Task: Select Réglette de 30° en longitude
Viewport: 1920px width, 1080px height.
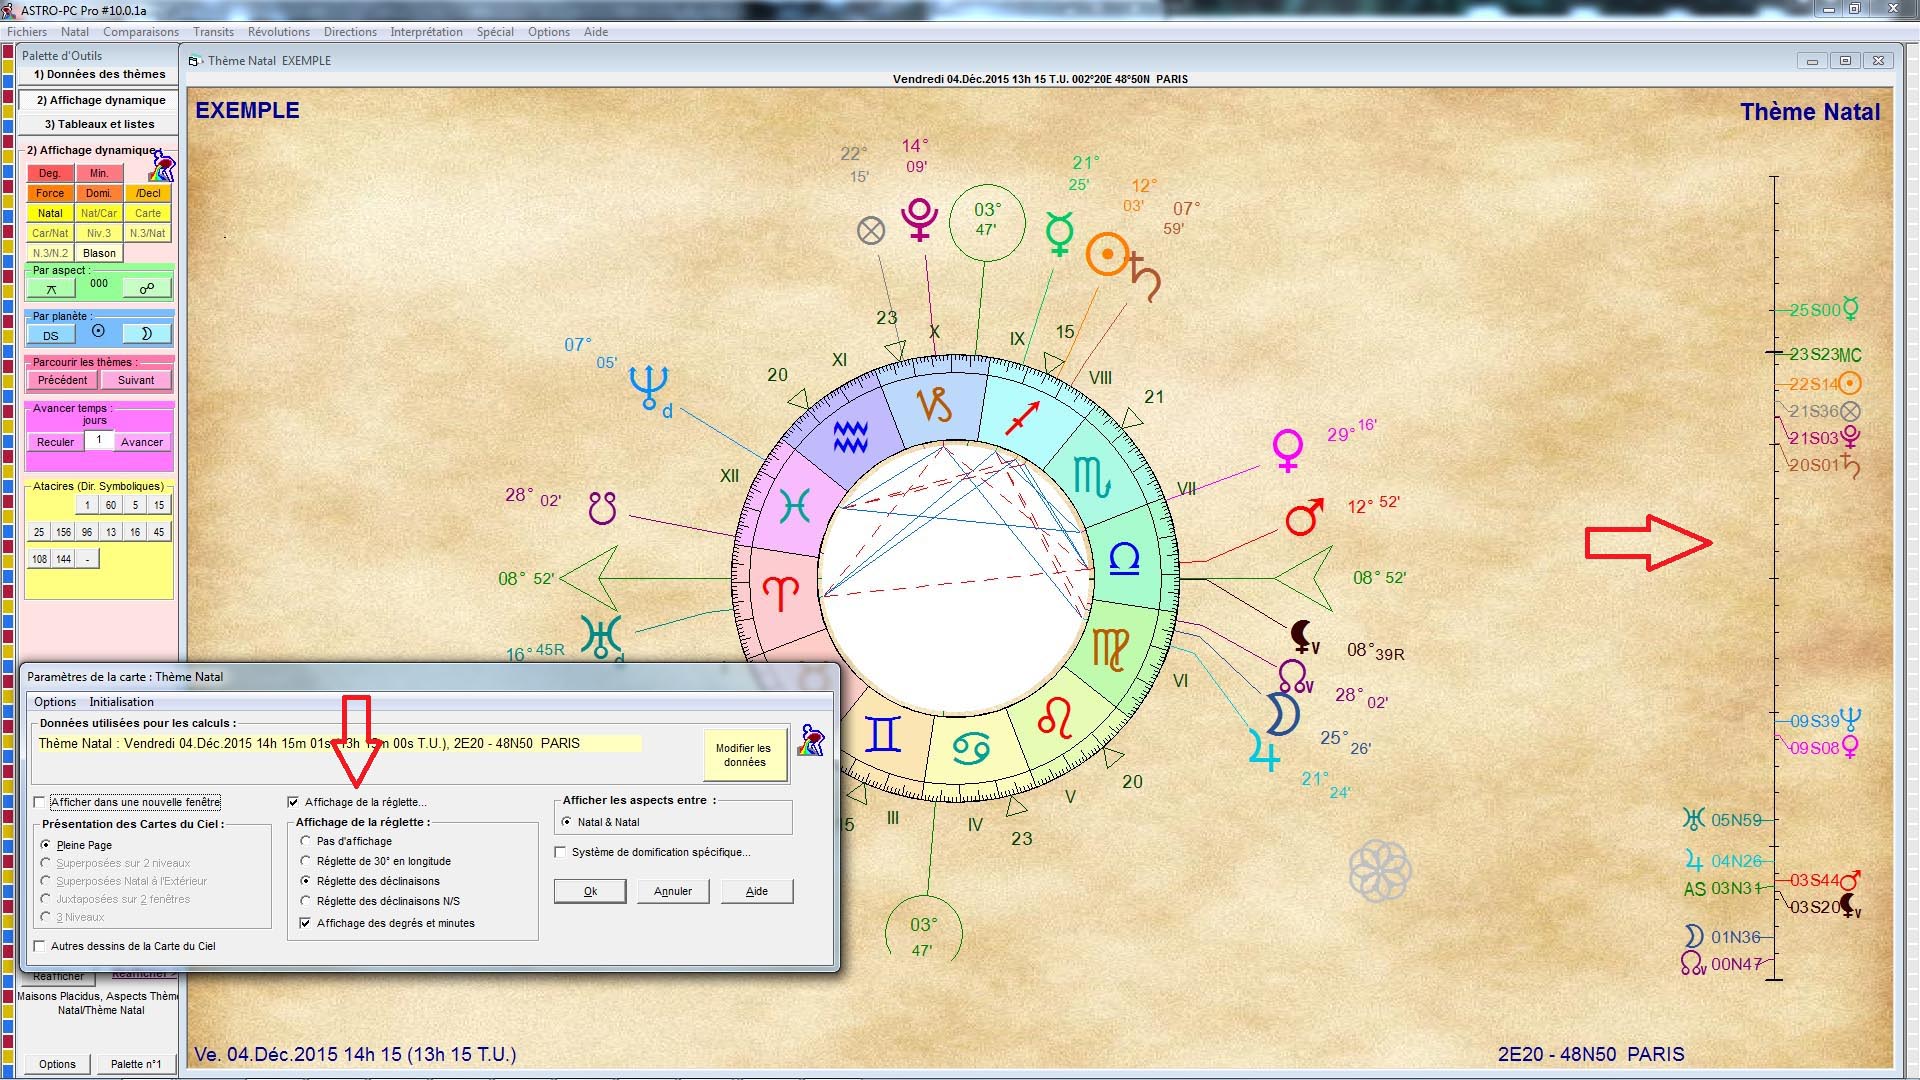Action: [x=306, y=861]
